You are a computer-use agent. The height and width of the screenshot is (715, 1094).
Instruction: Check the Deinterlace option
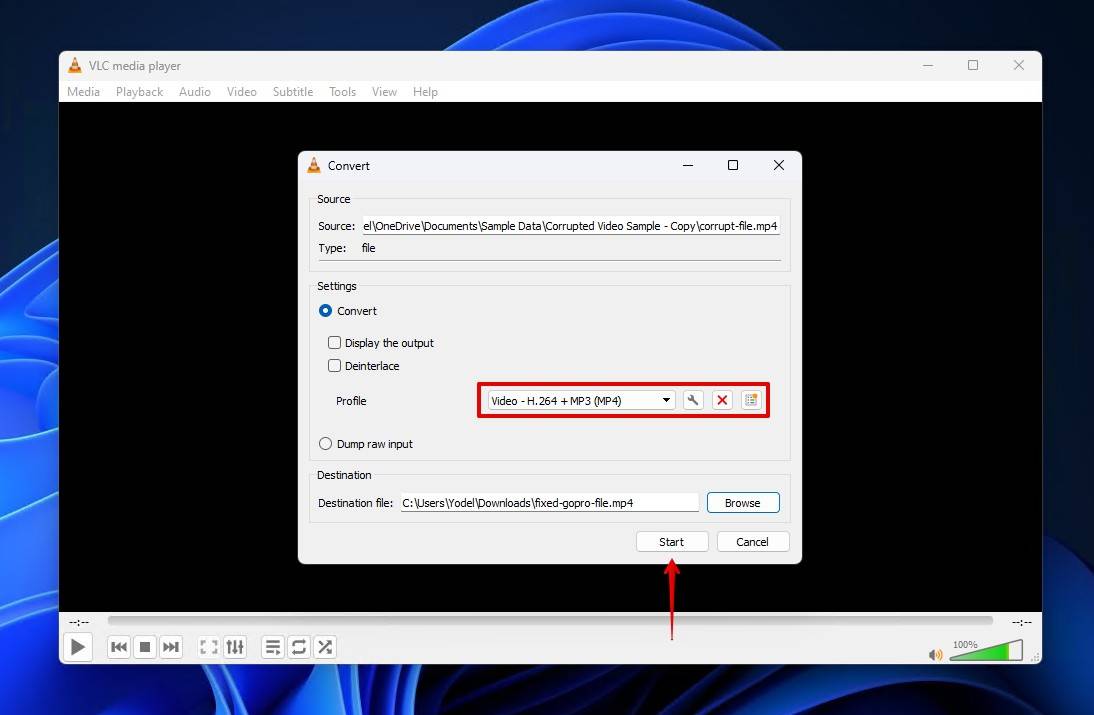(335, 366)
